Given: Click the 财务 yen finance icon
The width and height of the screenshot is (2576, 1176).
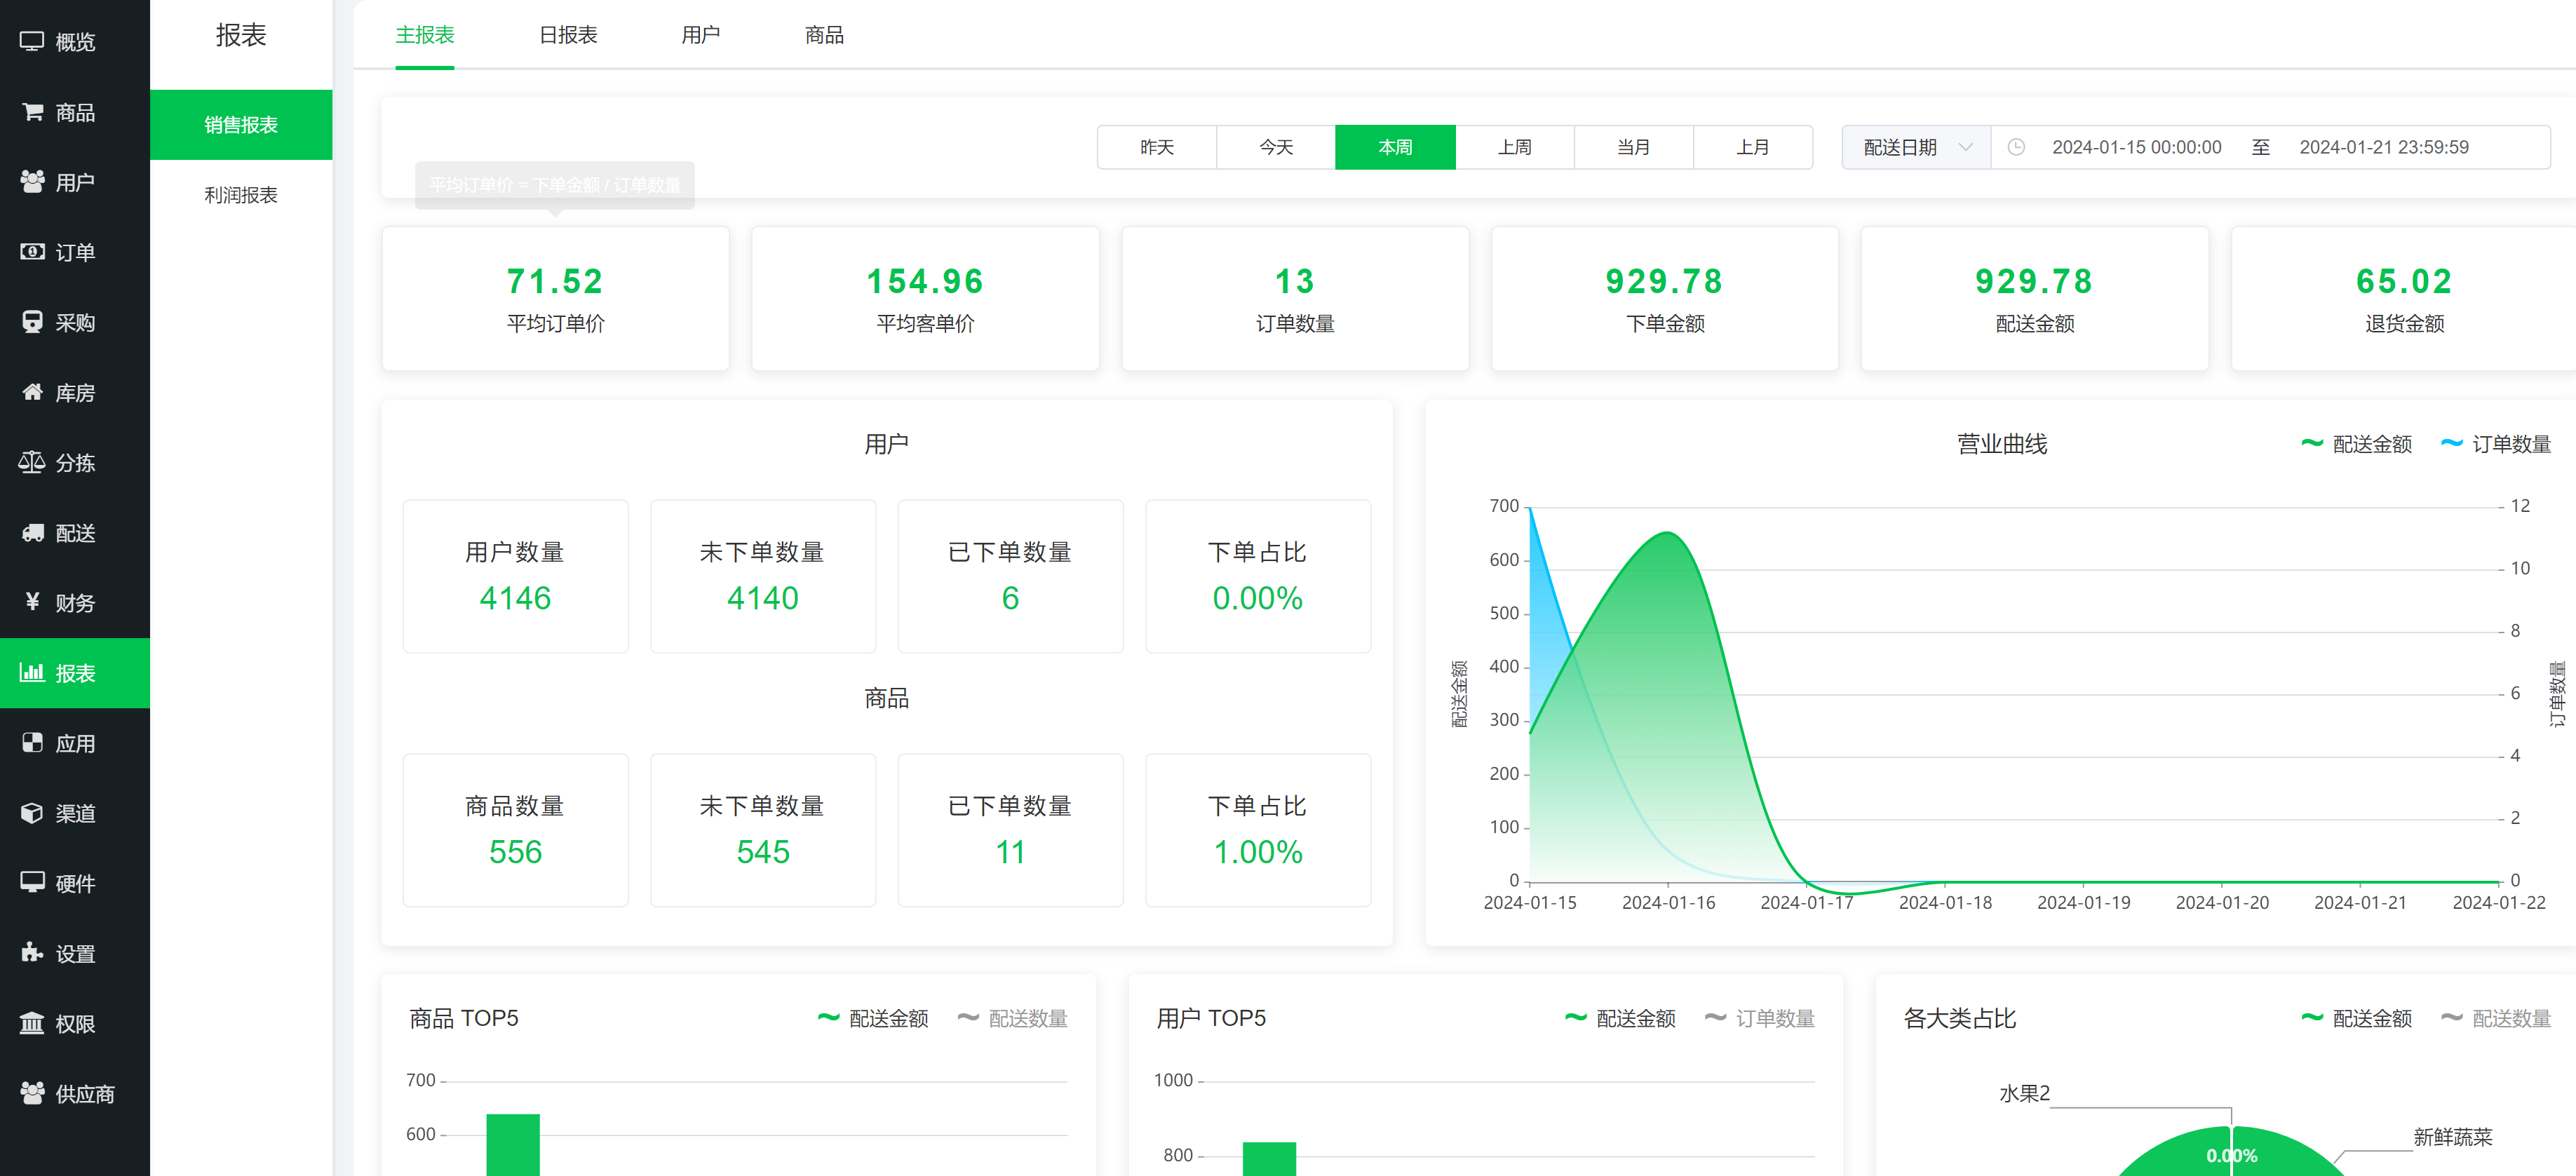Looking at the screenshot, I should pyautogui.click(x=32, y=602).
